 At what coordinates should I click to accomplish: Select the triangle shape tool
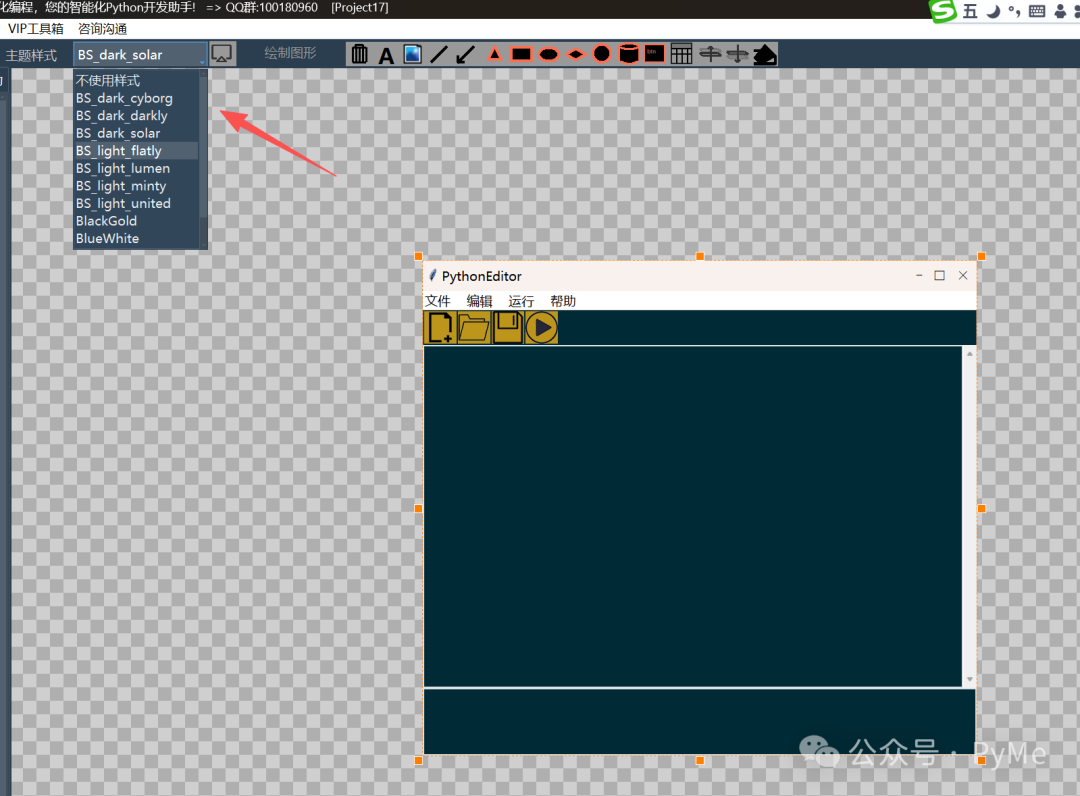click(495, 54)
